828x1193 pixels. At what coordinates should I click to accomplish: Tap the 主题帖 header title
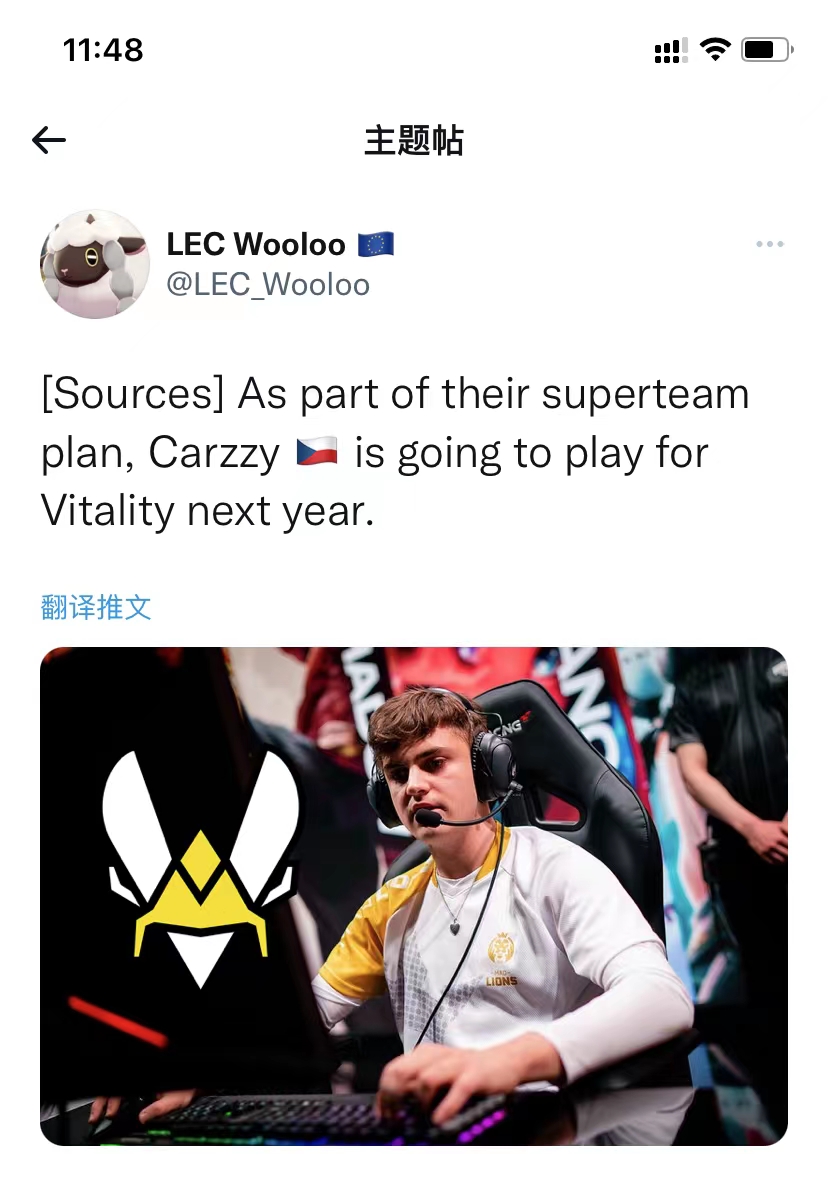point(413,141)
